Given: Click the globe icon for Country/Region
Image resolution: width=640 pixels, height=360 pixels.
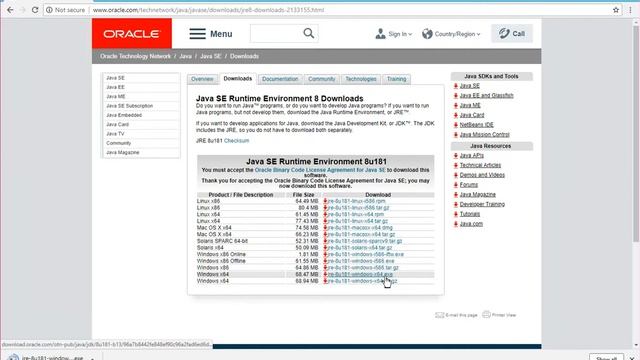Looking at the screenshot, I should (427, 34).
